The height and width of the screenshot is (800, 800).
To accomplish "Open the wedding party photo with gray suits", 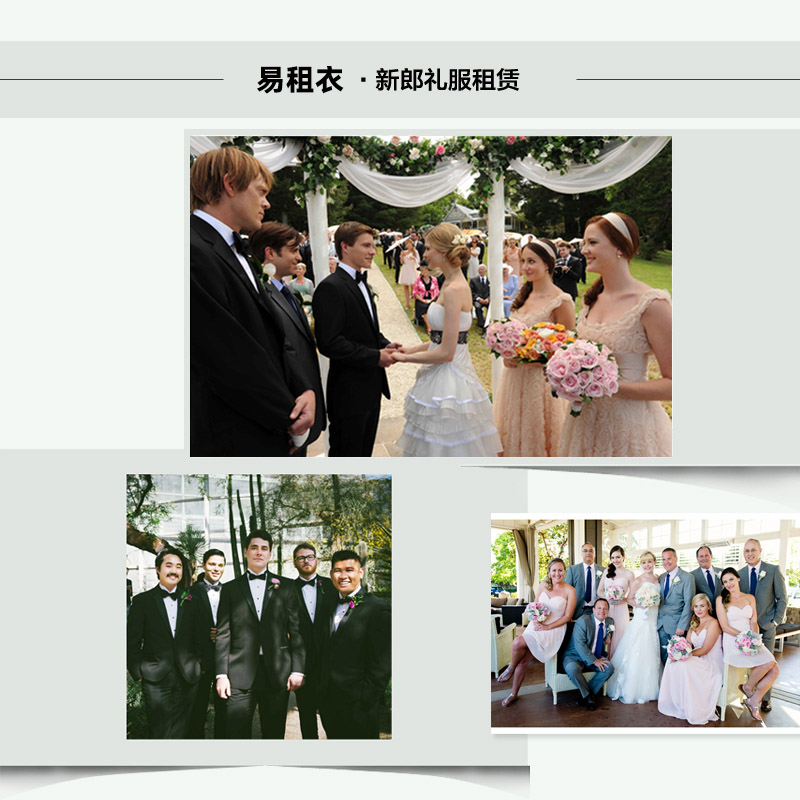I will click(x=645, y=621).
